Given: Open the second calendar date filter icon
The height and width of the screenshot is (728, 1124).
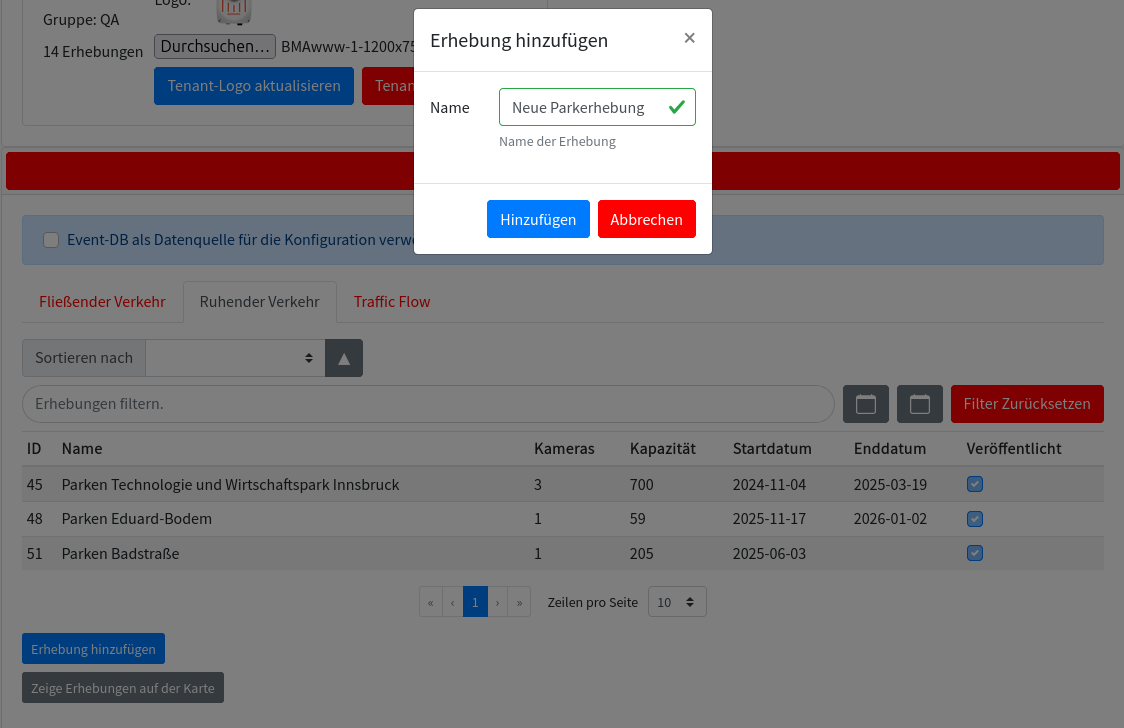Looking at the screenshot, I should (x=920, y=404).
